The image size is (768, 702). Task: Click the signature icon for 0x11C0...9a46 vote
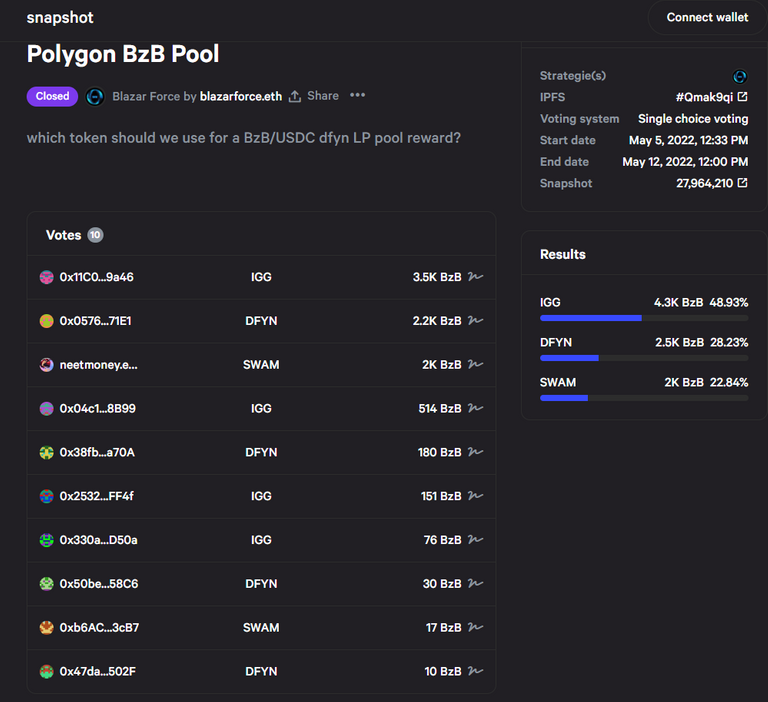click(475, 277)
